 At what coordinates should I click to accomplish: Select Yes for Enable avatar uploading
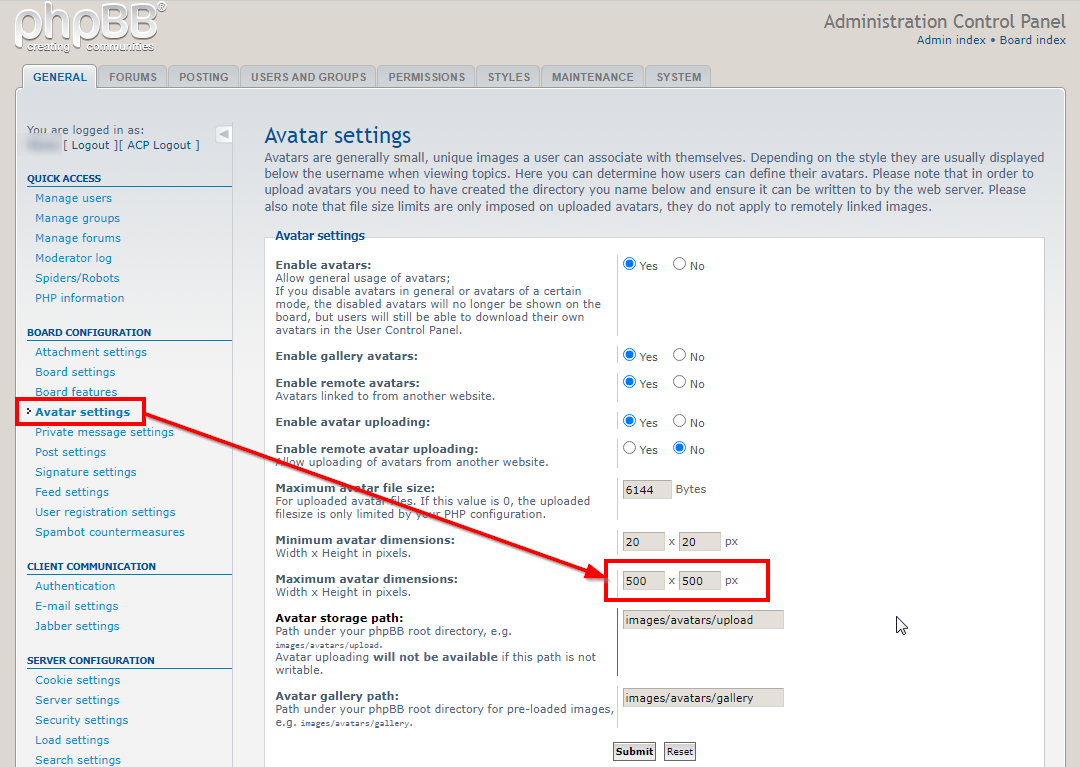coord(629,421)
